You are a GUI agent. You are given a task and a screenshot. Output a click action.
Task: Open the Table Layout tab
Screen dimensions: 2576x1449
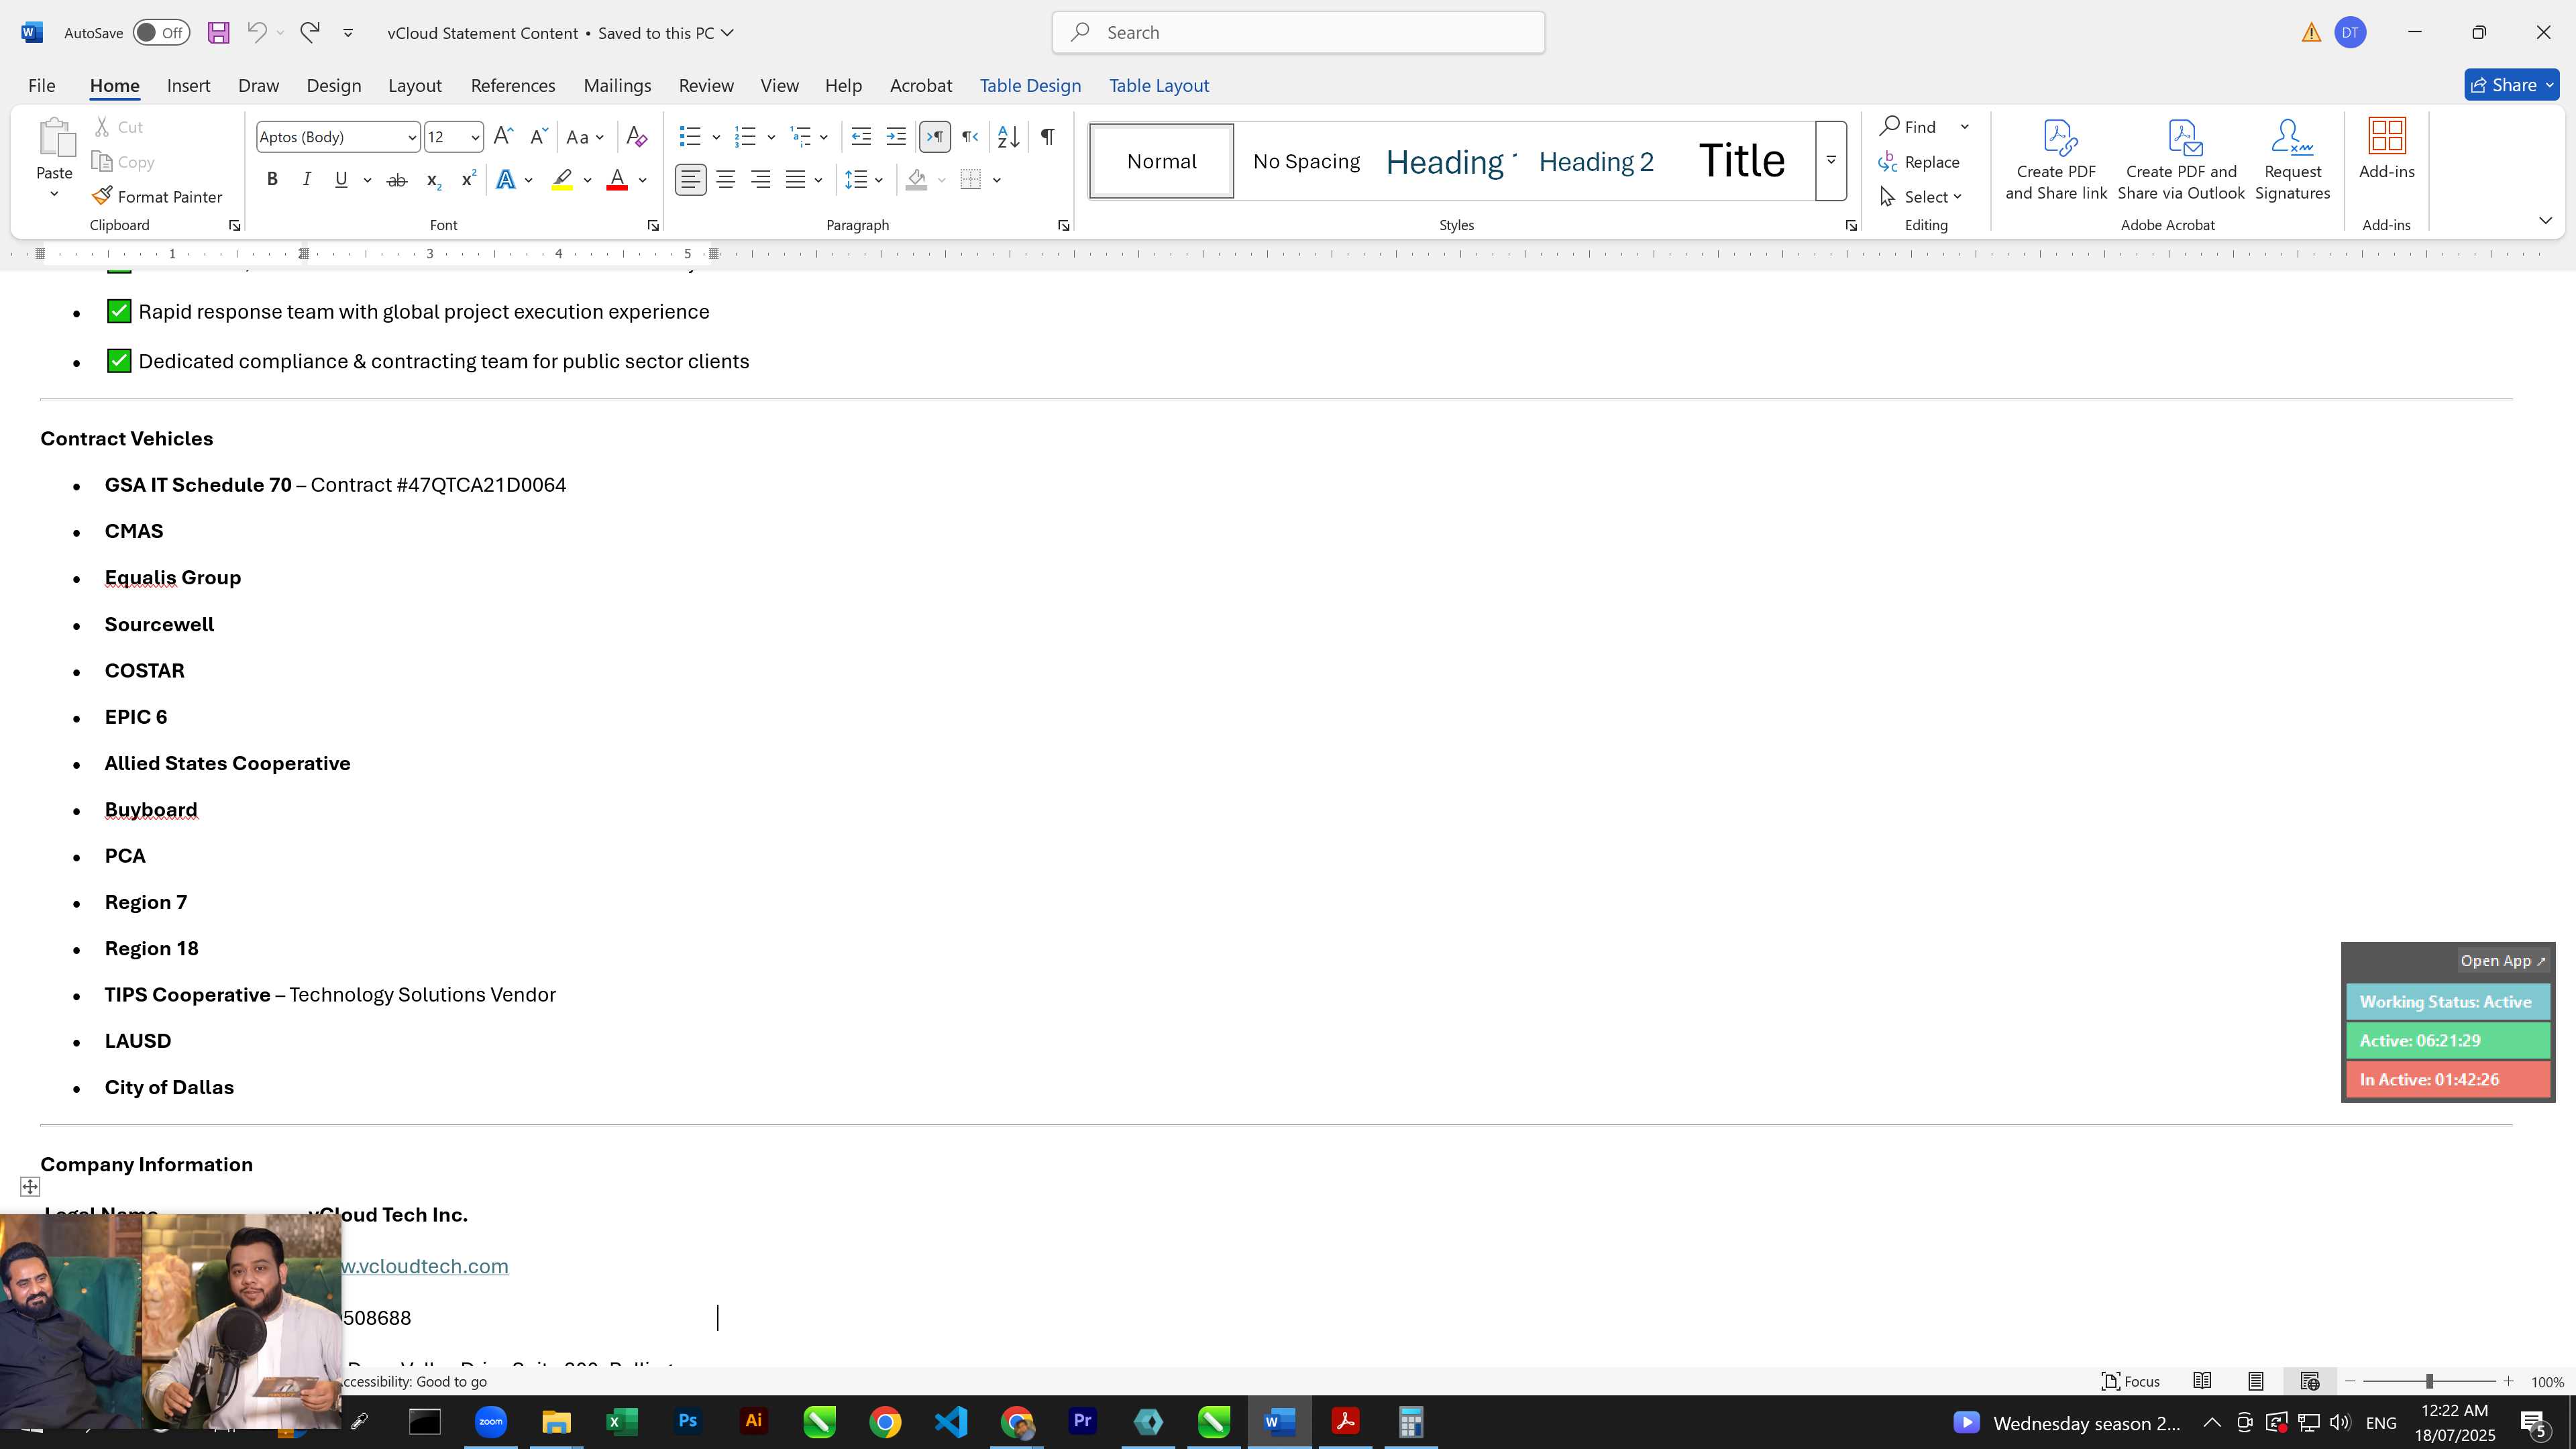click(1159, 86)
